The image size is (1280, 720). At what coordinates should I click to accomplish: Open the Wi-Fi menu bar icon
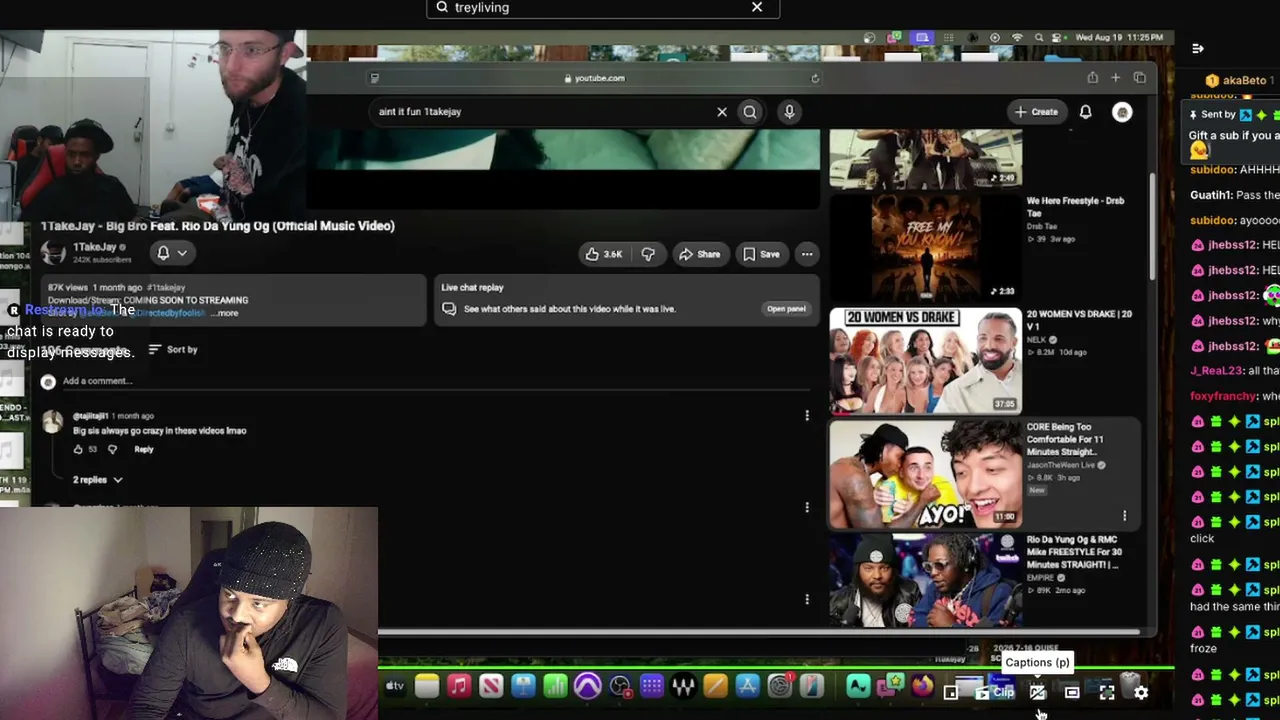1017,38
